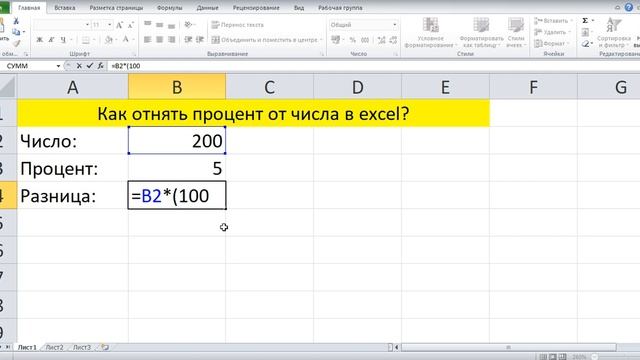Click the fill color bucket icon
The image size is (640, 360).
[x=109, y=40]
